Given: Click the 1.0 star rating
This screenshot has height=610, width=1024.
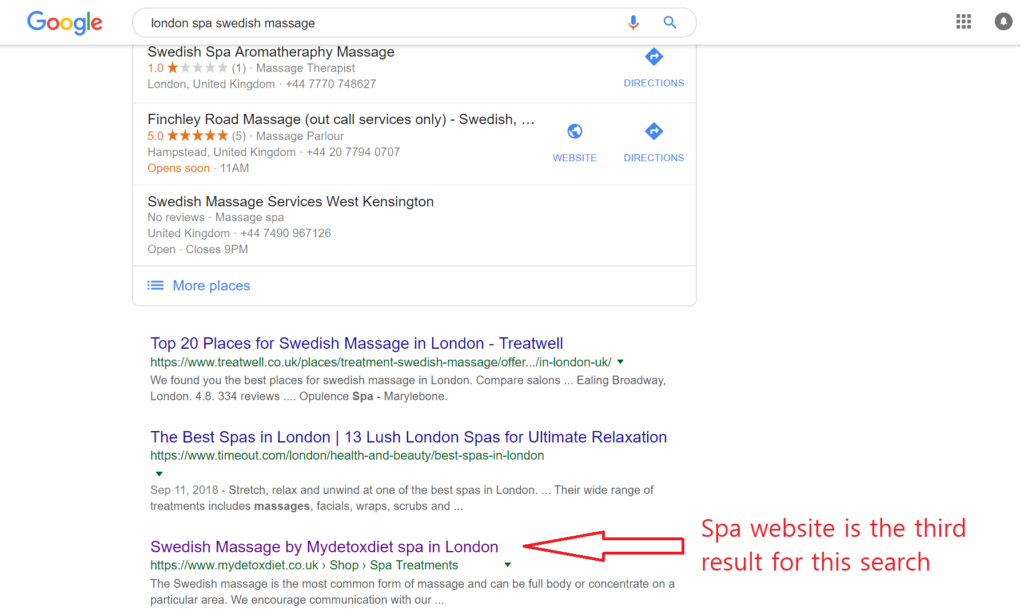Looking at the screenshot, I should point(188,68).
